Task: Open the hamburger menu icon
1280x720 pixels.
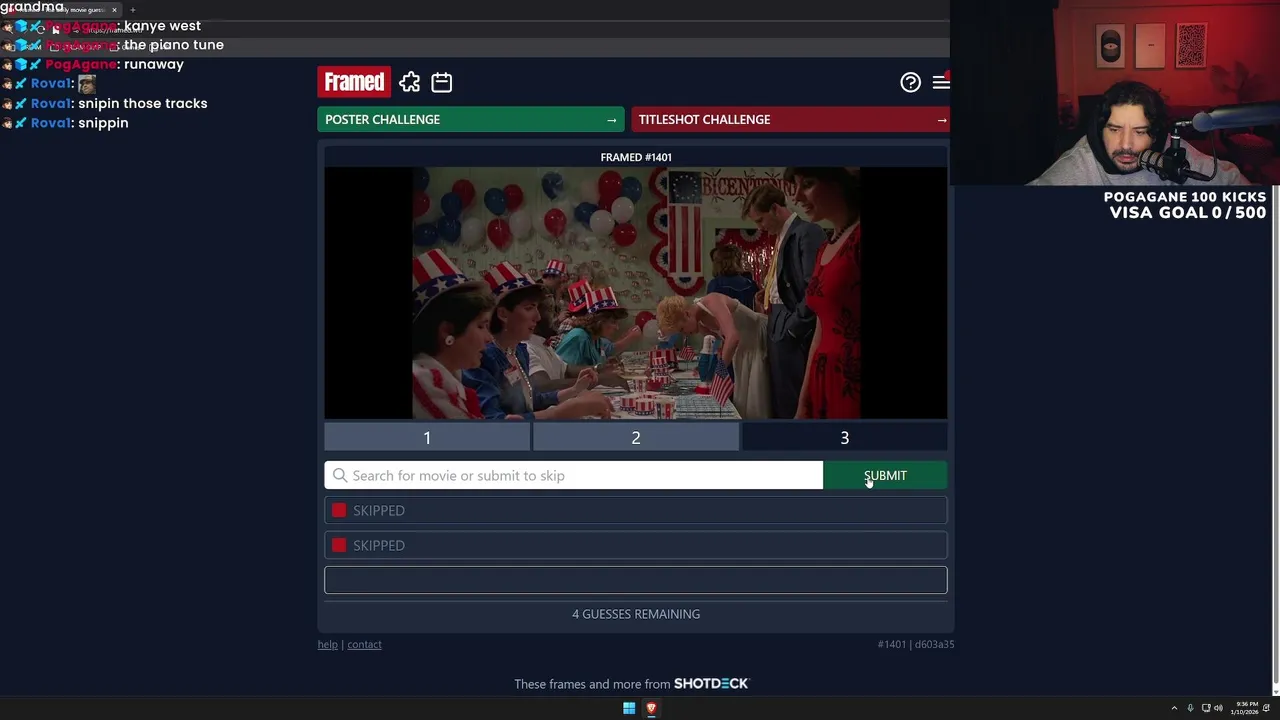Action: click(x=940, y=83)
